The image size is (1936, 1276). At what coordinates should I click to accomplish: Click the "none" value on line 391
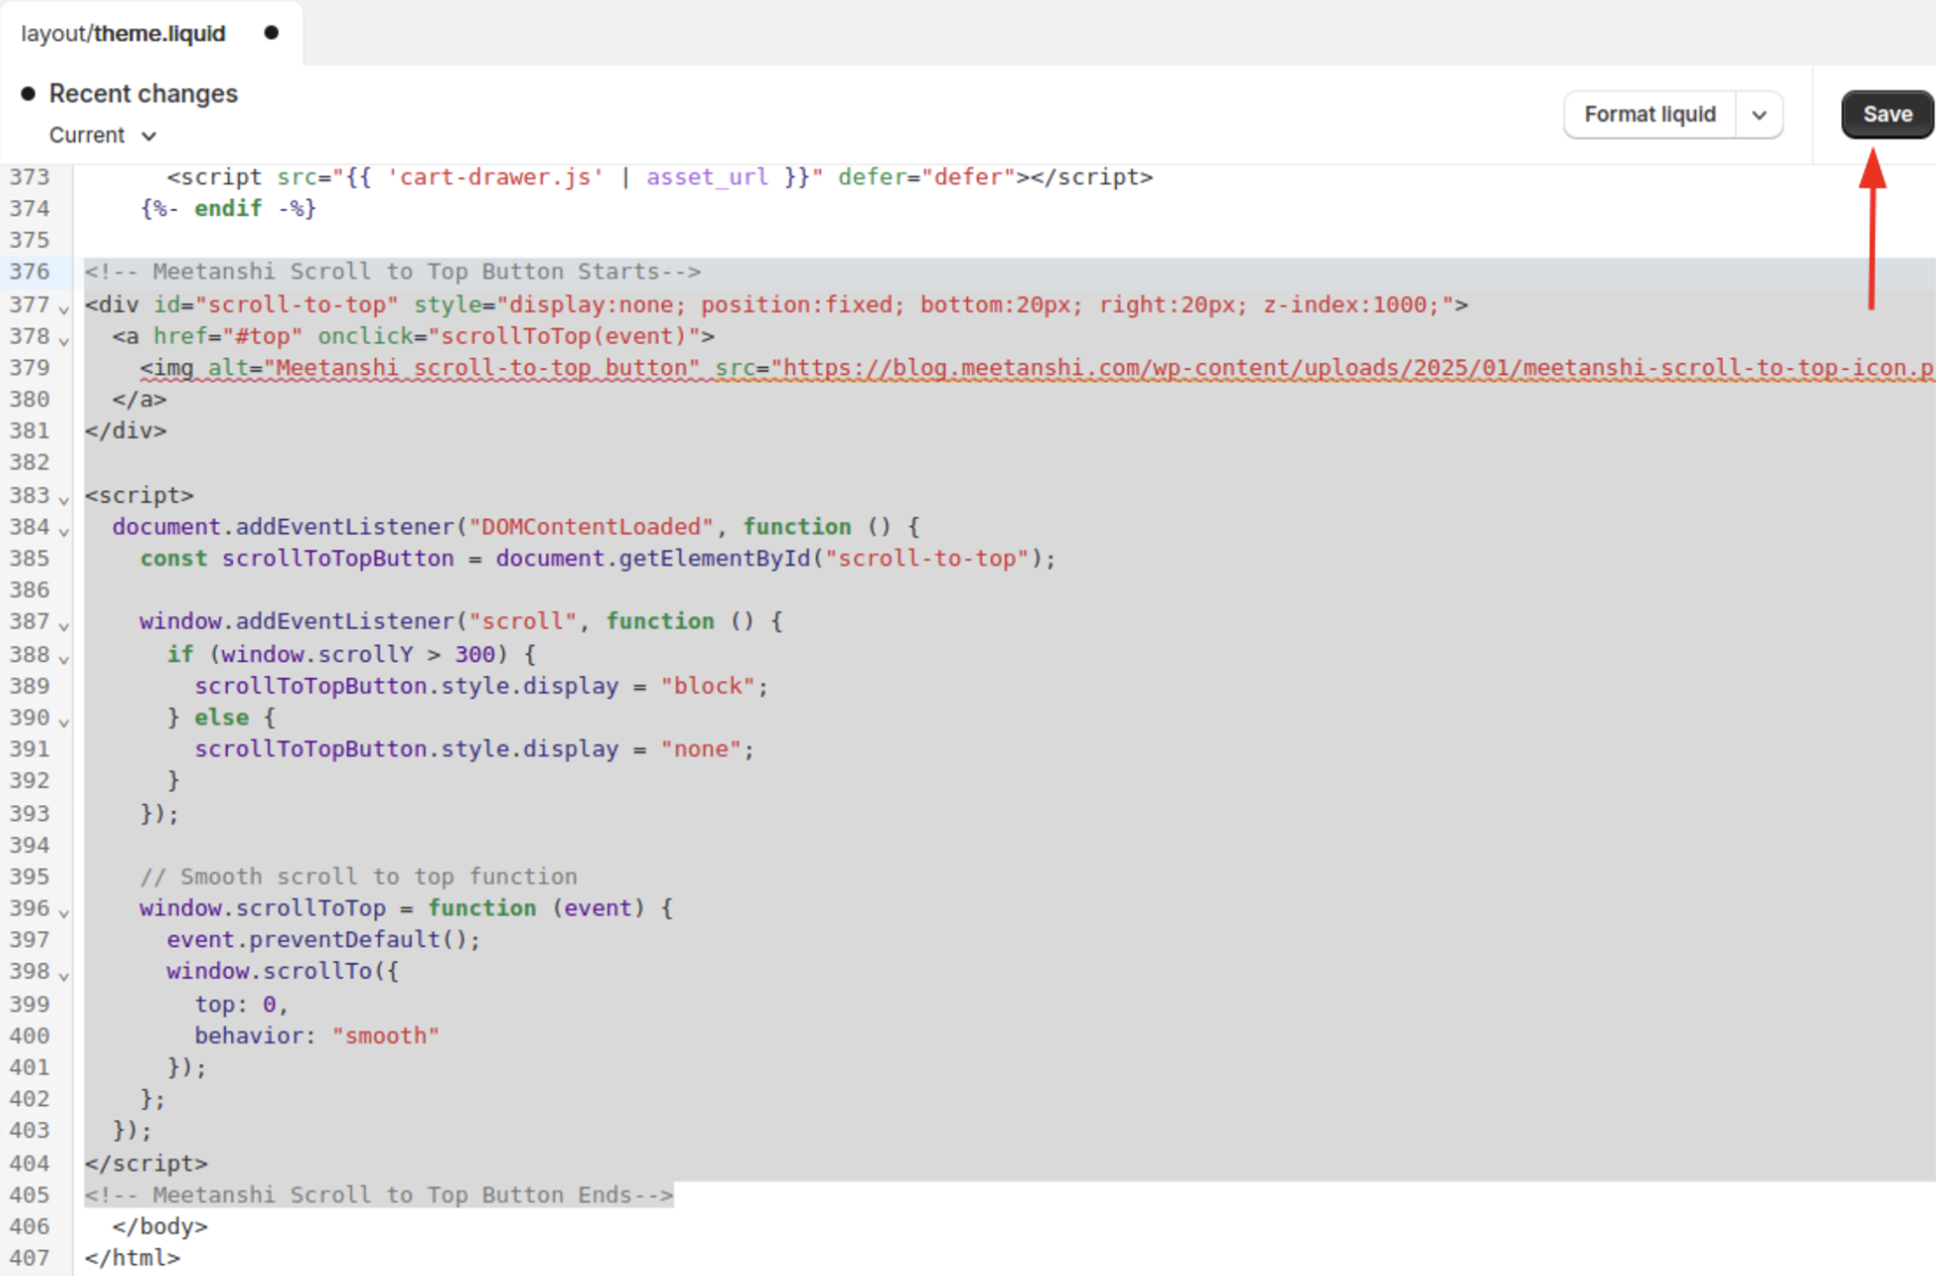[x=701, y=749]
